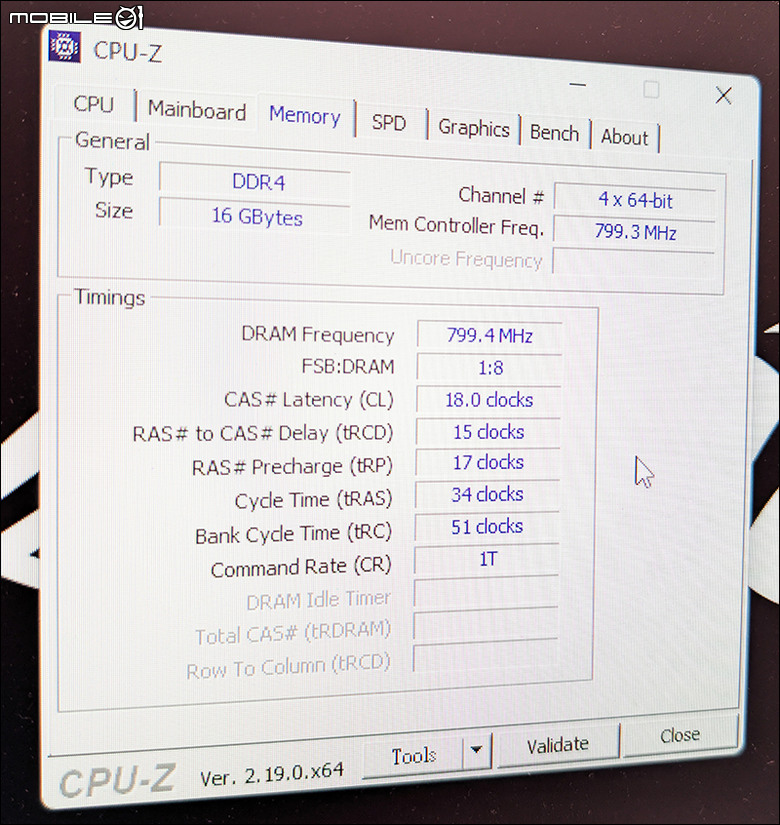This screenshot has width=780, height=825.
Task: Click the Ver. 2.19.0.x64 version text
Action: coord(272,774)
